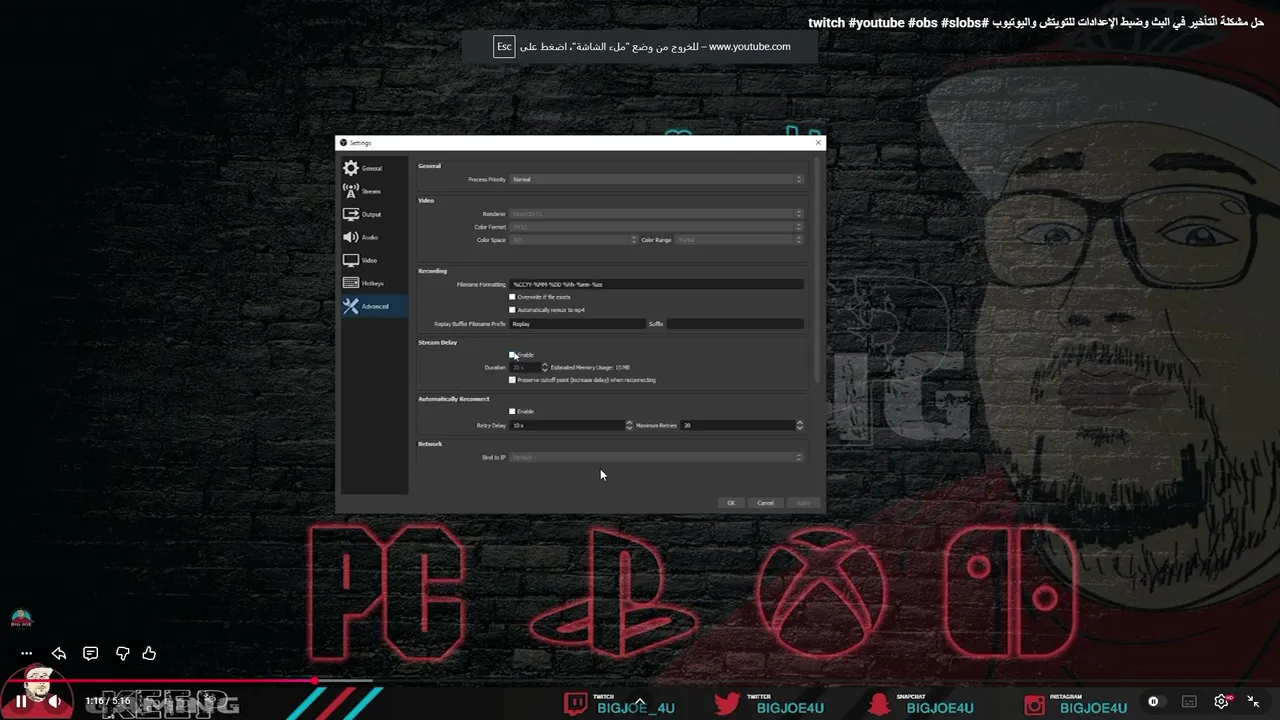The image size is (1280, 720).
Task: Click the Filename Formatting input field
Action: click(x=656, y=284)
